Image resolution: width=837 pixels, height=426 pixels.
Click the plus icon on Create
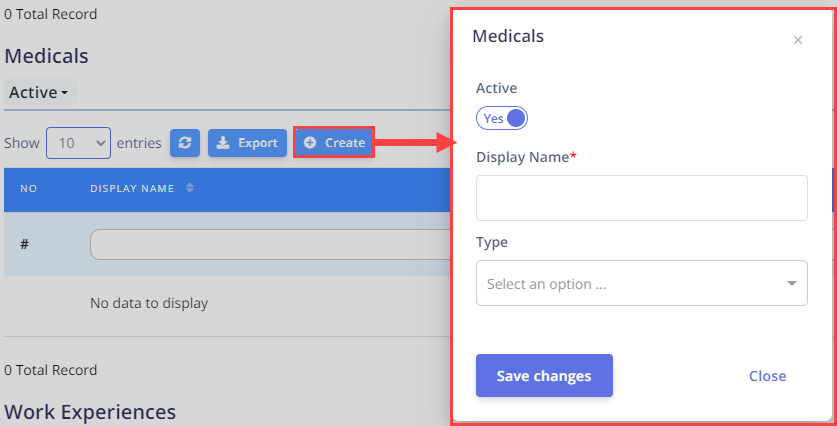(310, 143)
